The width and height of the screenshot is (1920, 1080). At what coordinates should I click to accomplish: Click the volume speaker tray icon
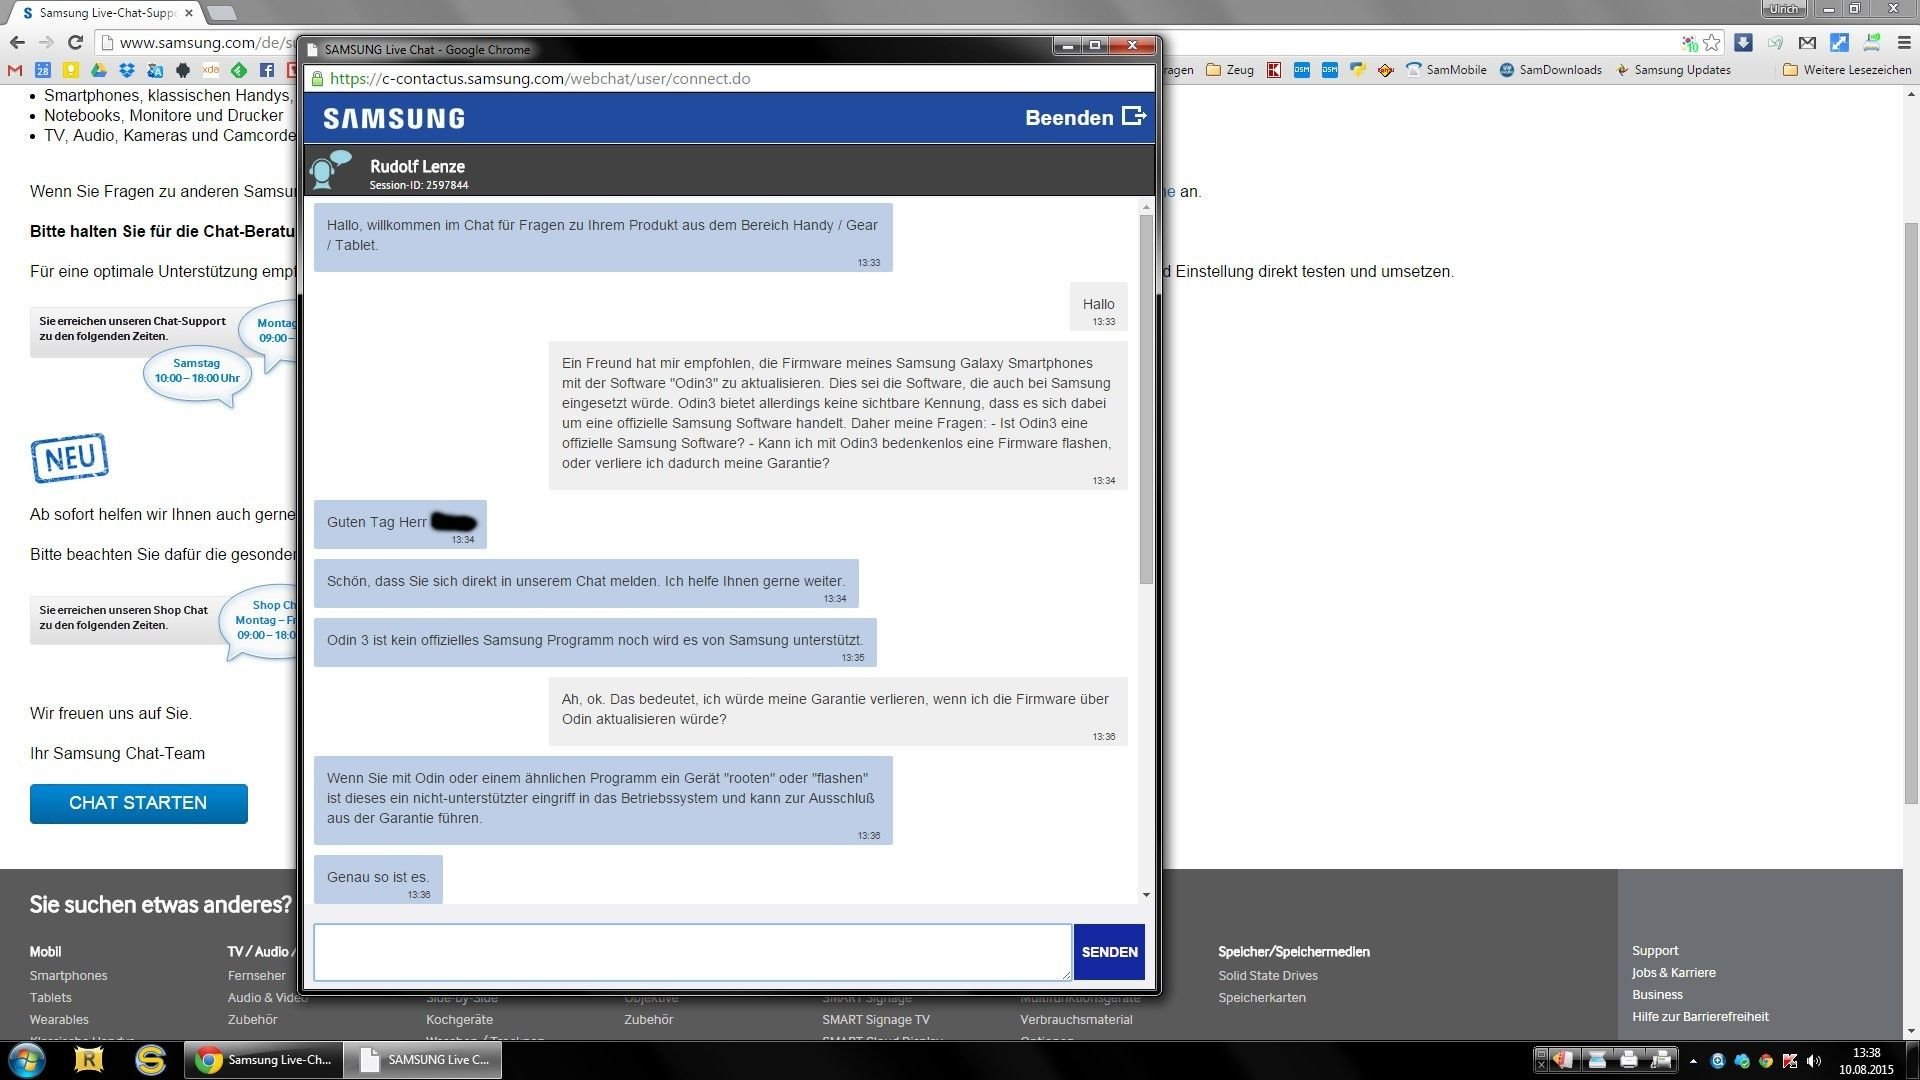click(1814, 1061)
